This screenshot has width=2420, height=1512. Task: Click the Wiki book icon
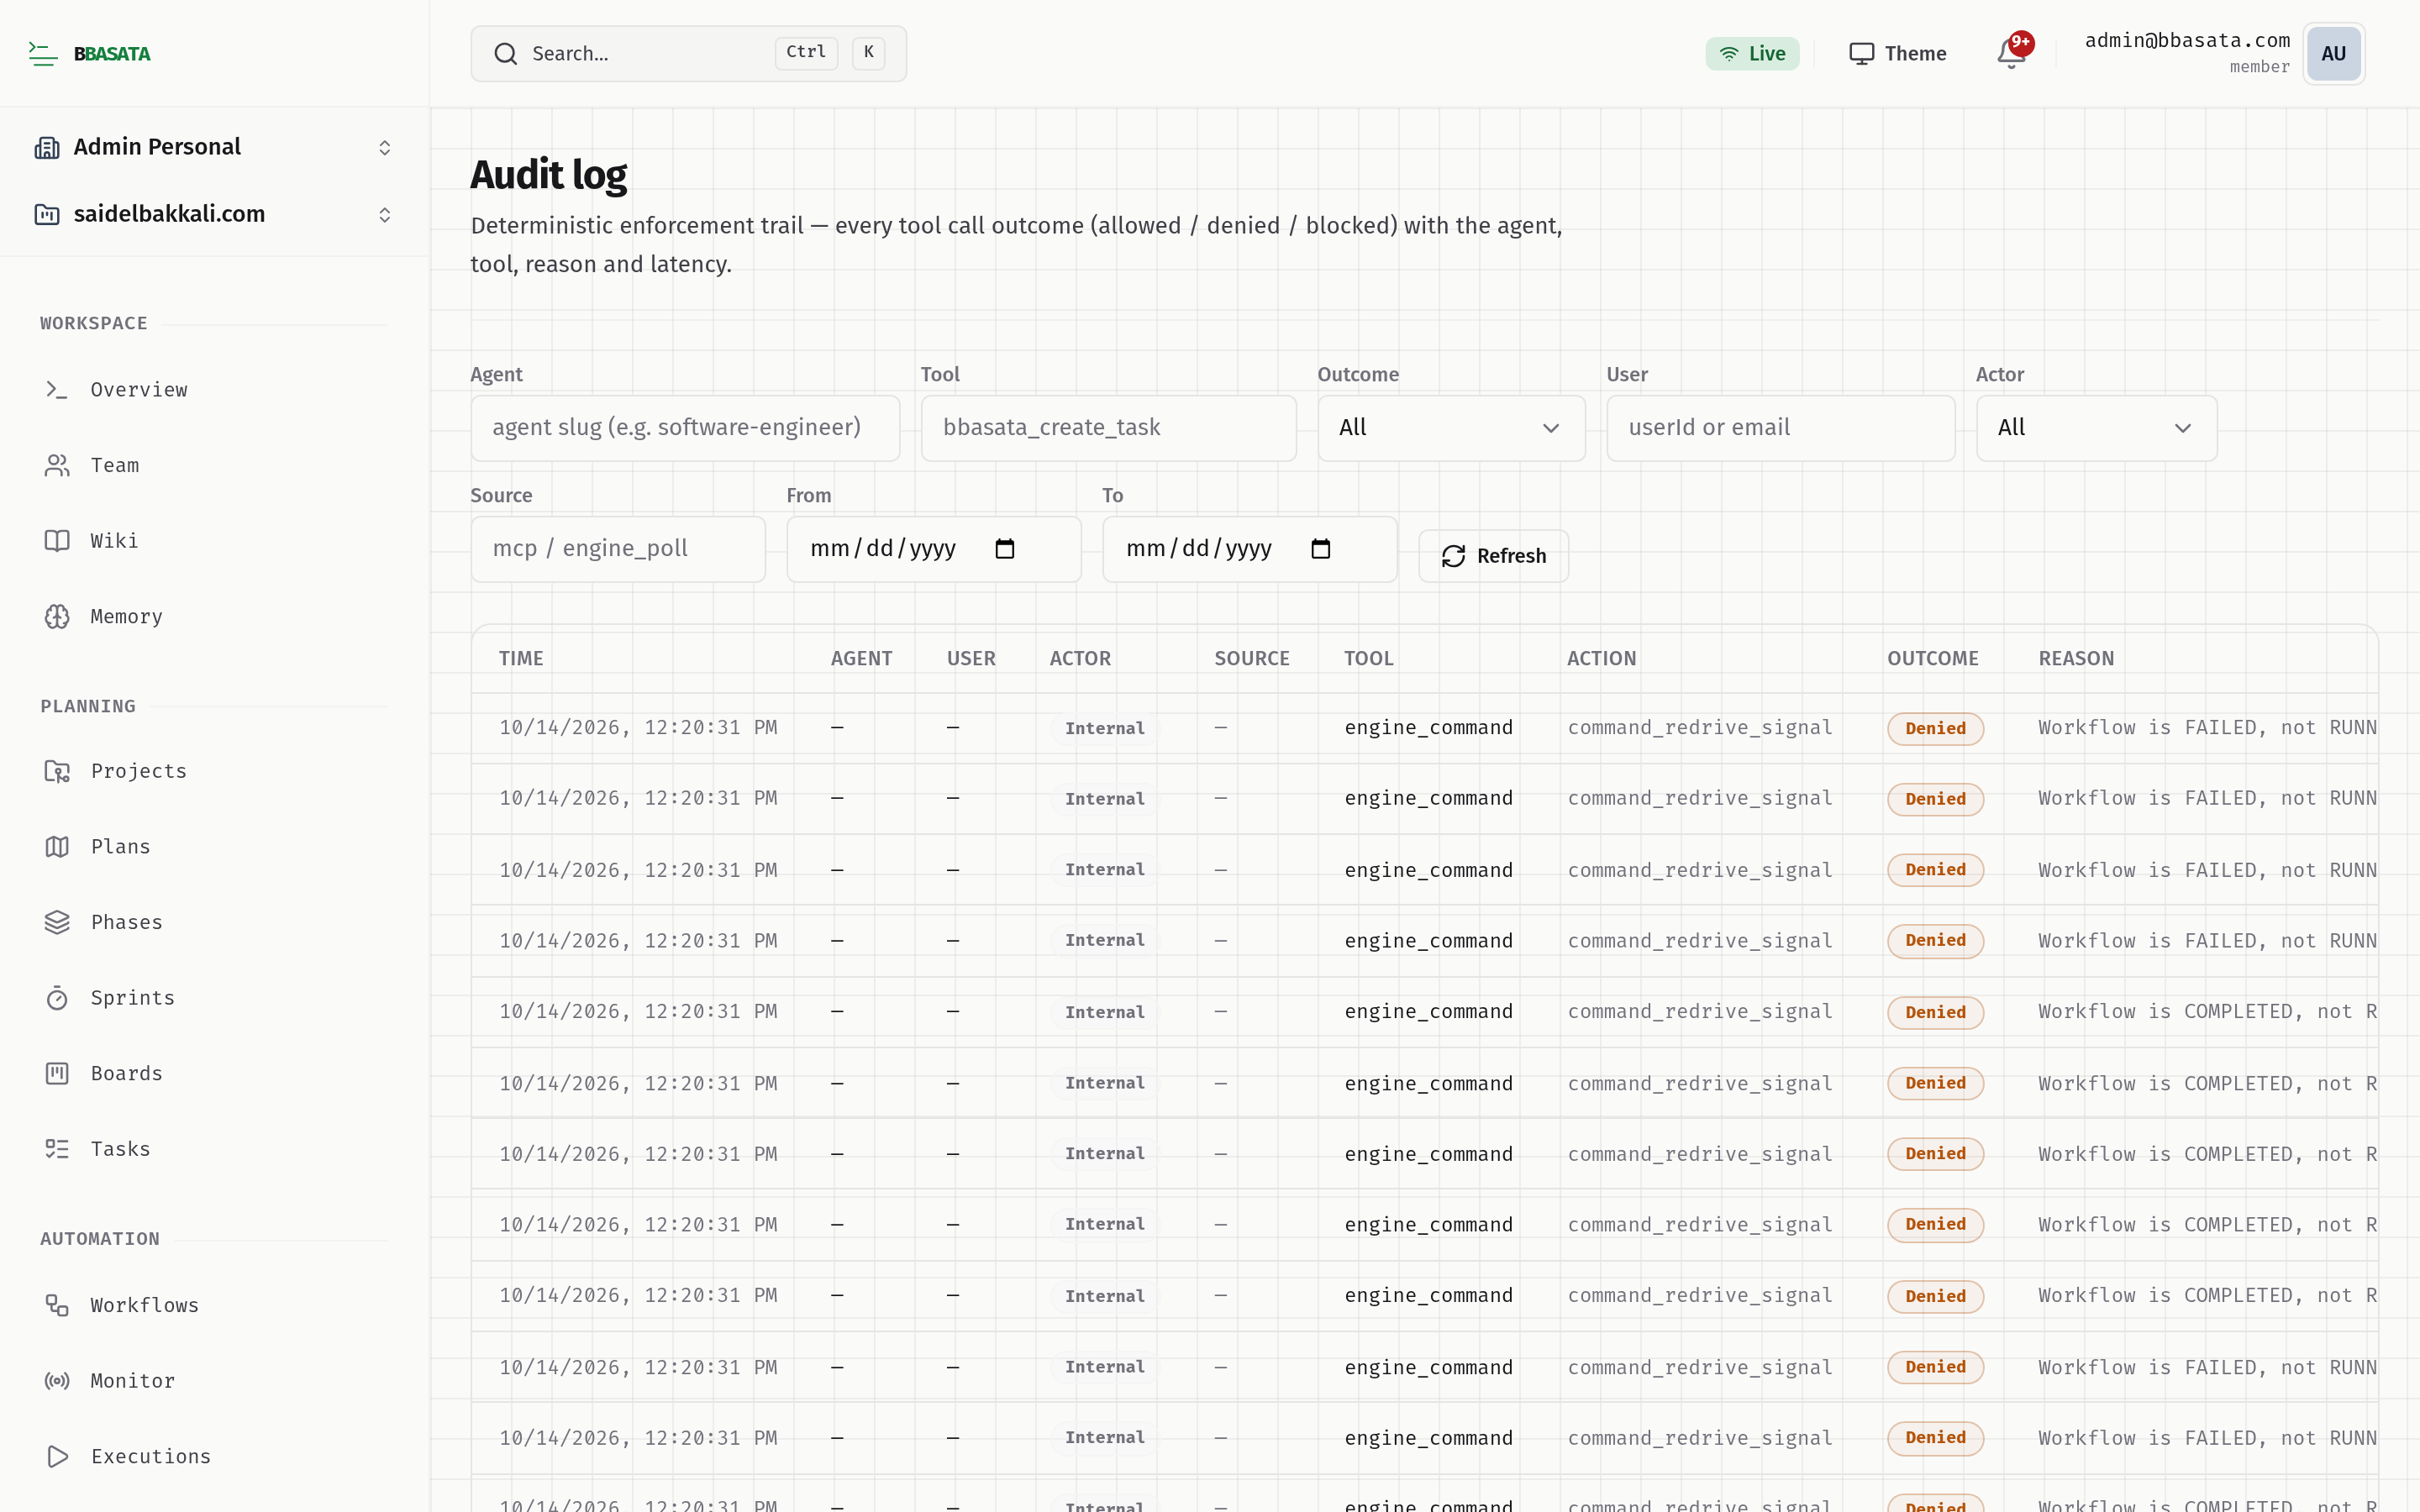click(x=57, y=541)
